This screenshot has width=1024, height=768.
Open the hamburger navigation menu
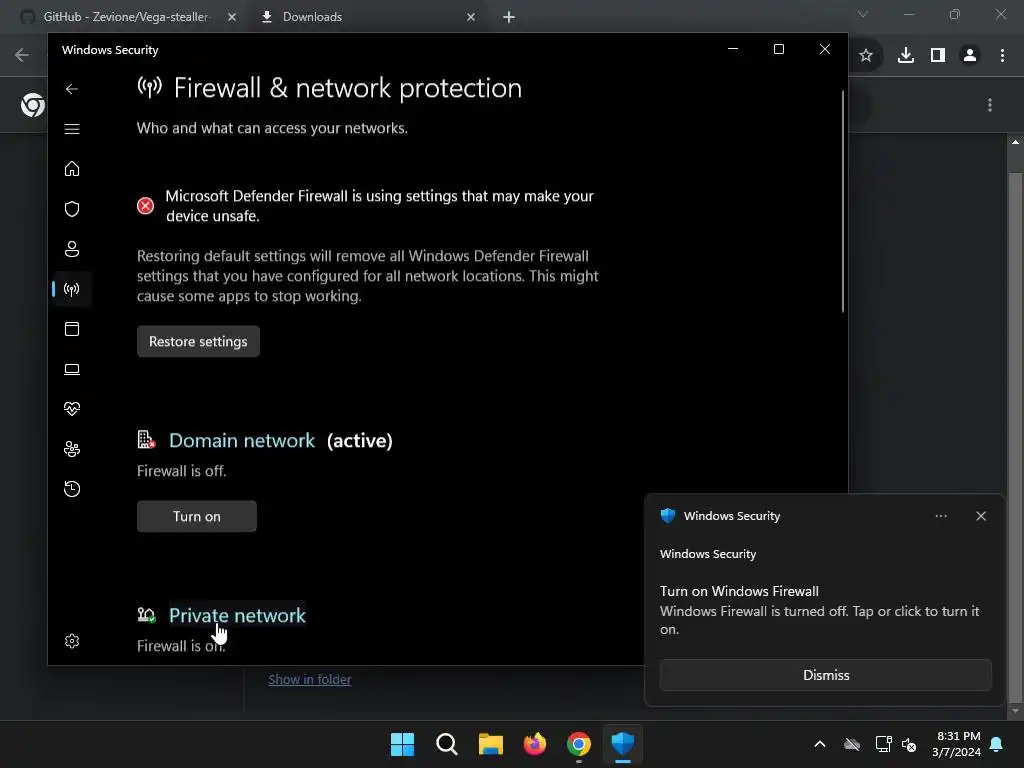tap(72, 129)
